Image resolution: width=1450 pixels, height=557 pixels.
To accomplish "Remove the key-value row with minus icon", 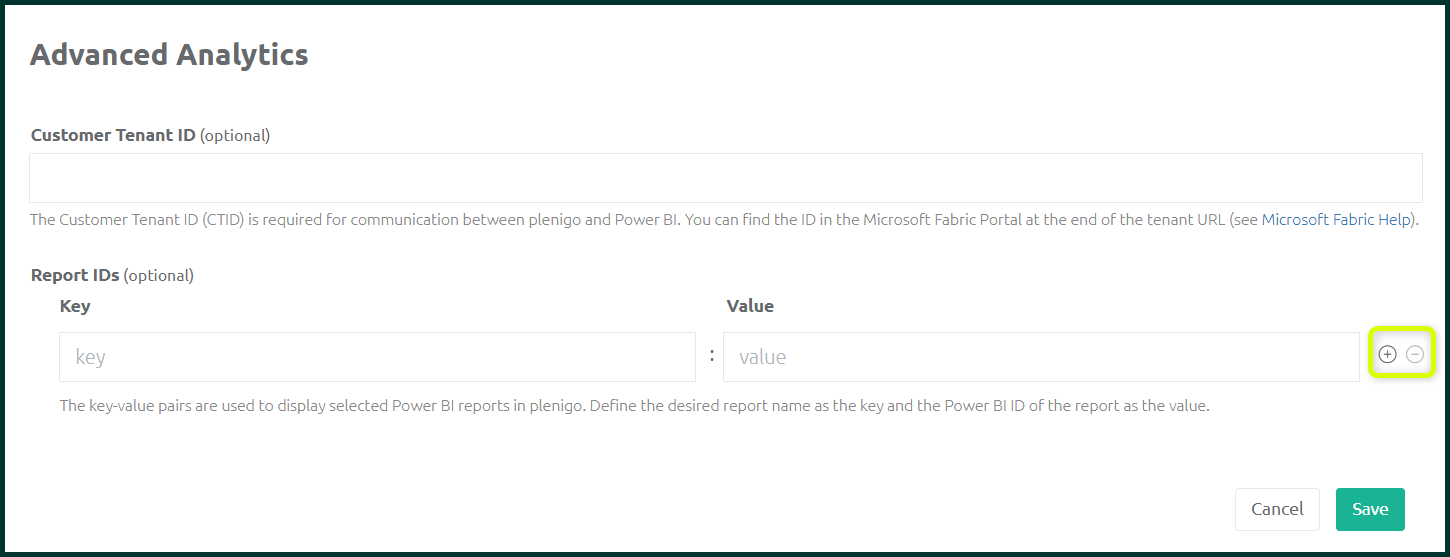I will pyautogui.click(x=1415, y=354).
